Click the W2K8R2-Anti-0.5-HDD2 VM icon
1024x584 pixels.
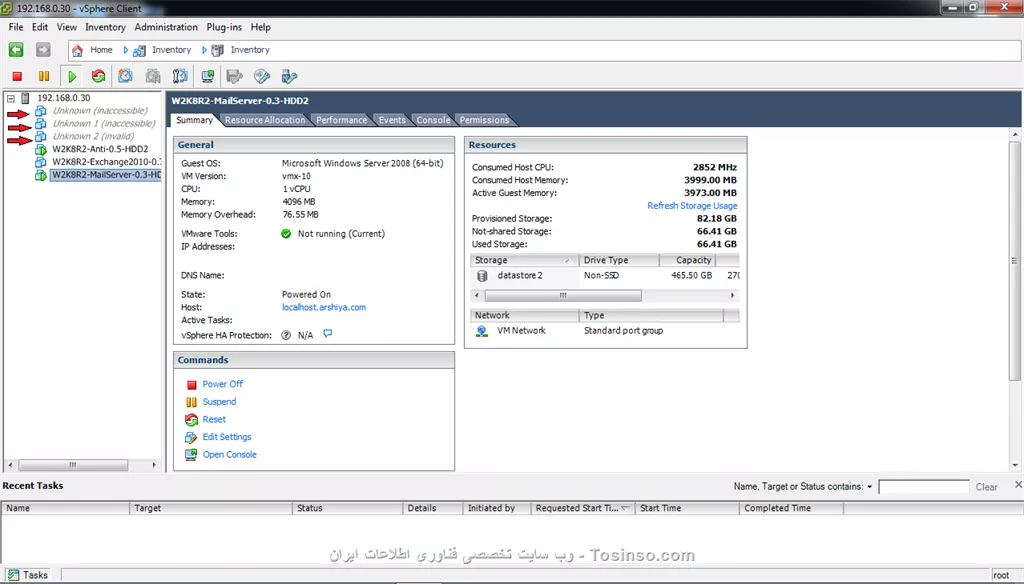[x=40, y=149]
